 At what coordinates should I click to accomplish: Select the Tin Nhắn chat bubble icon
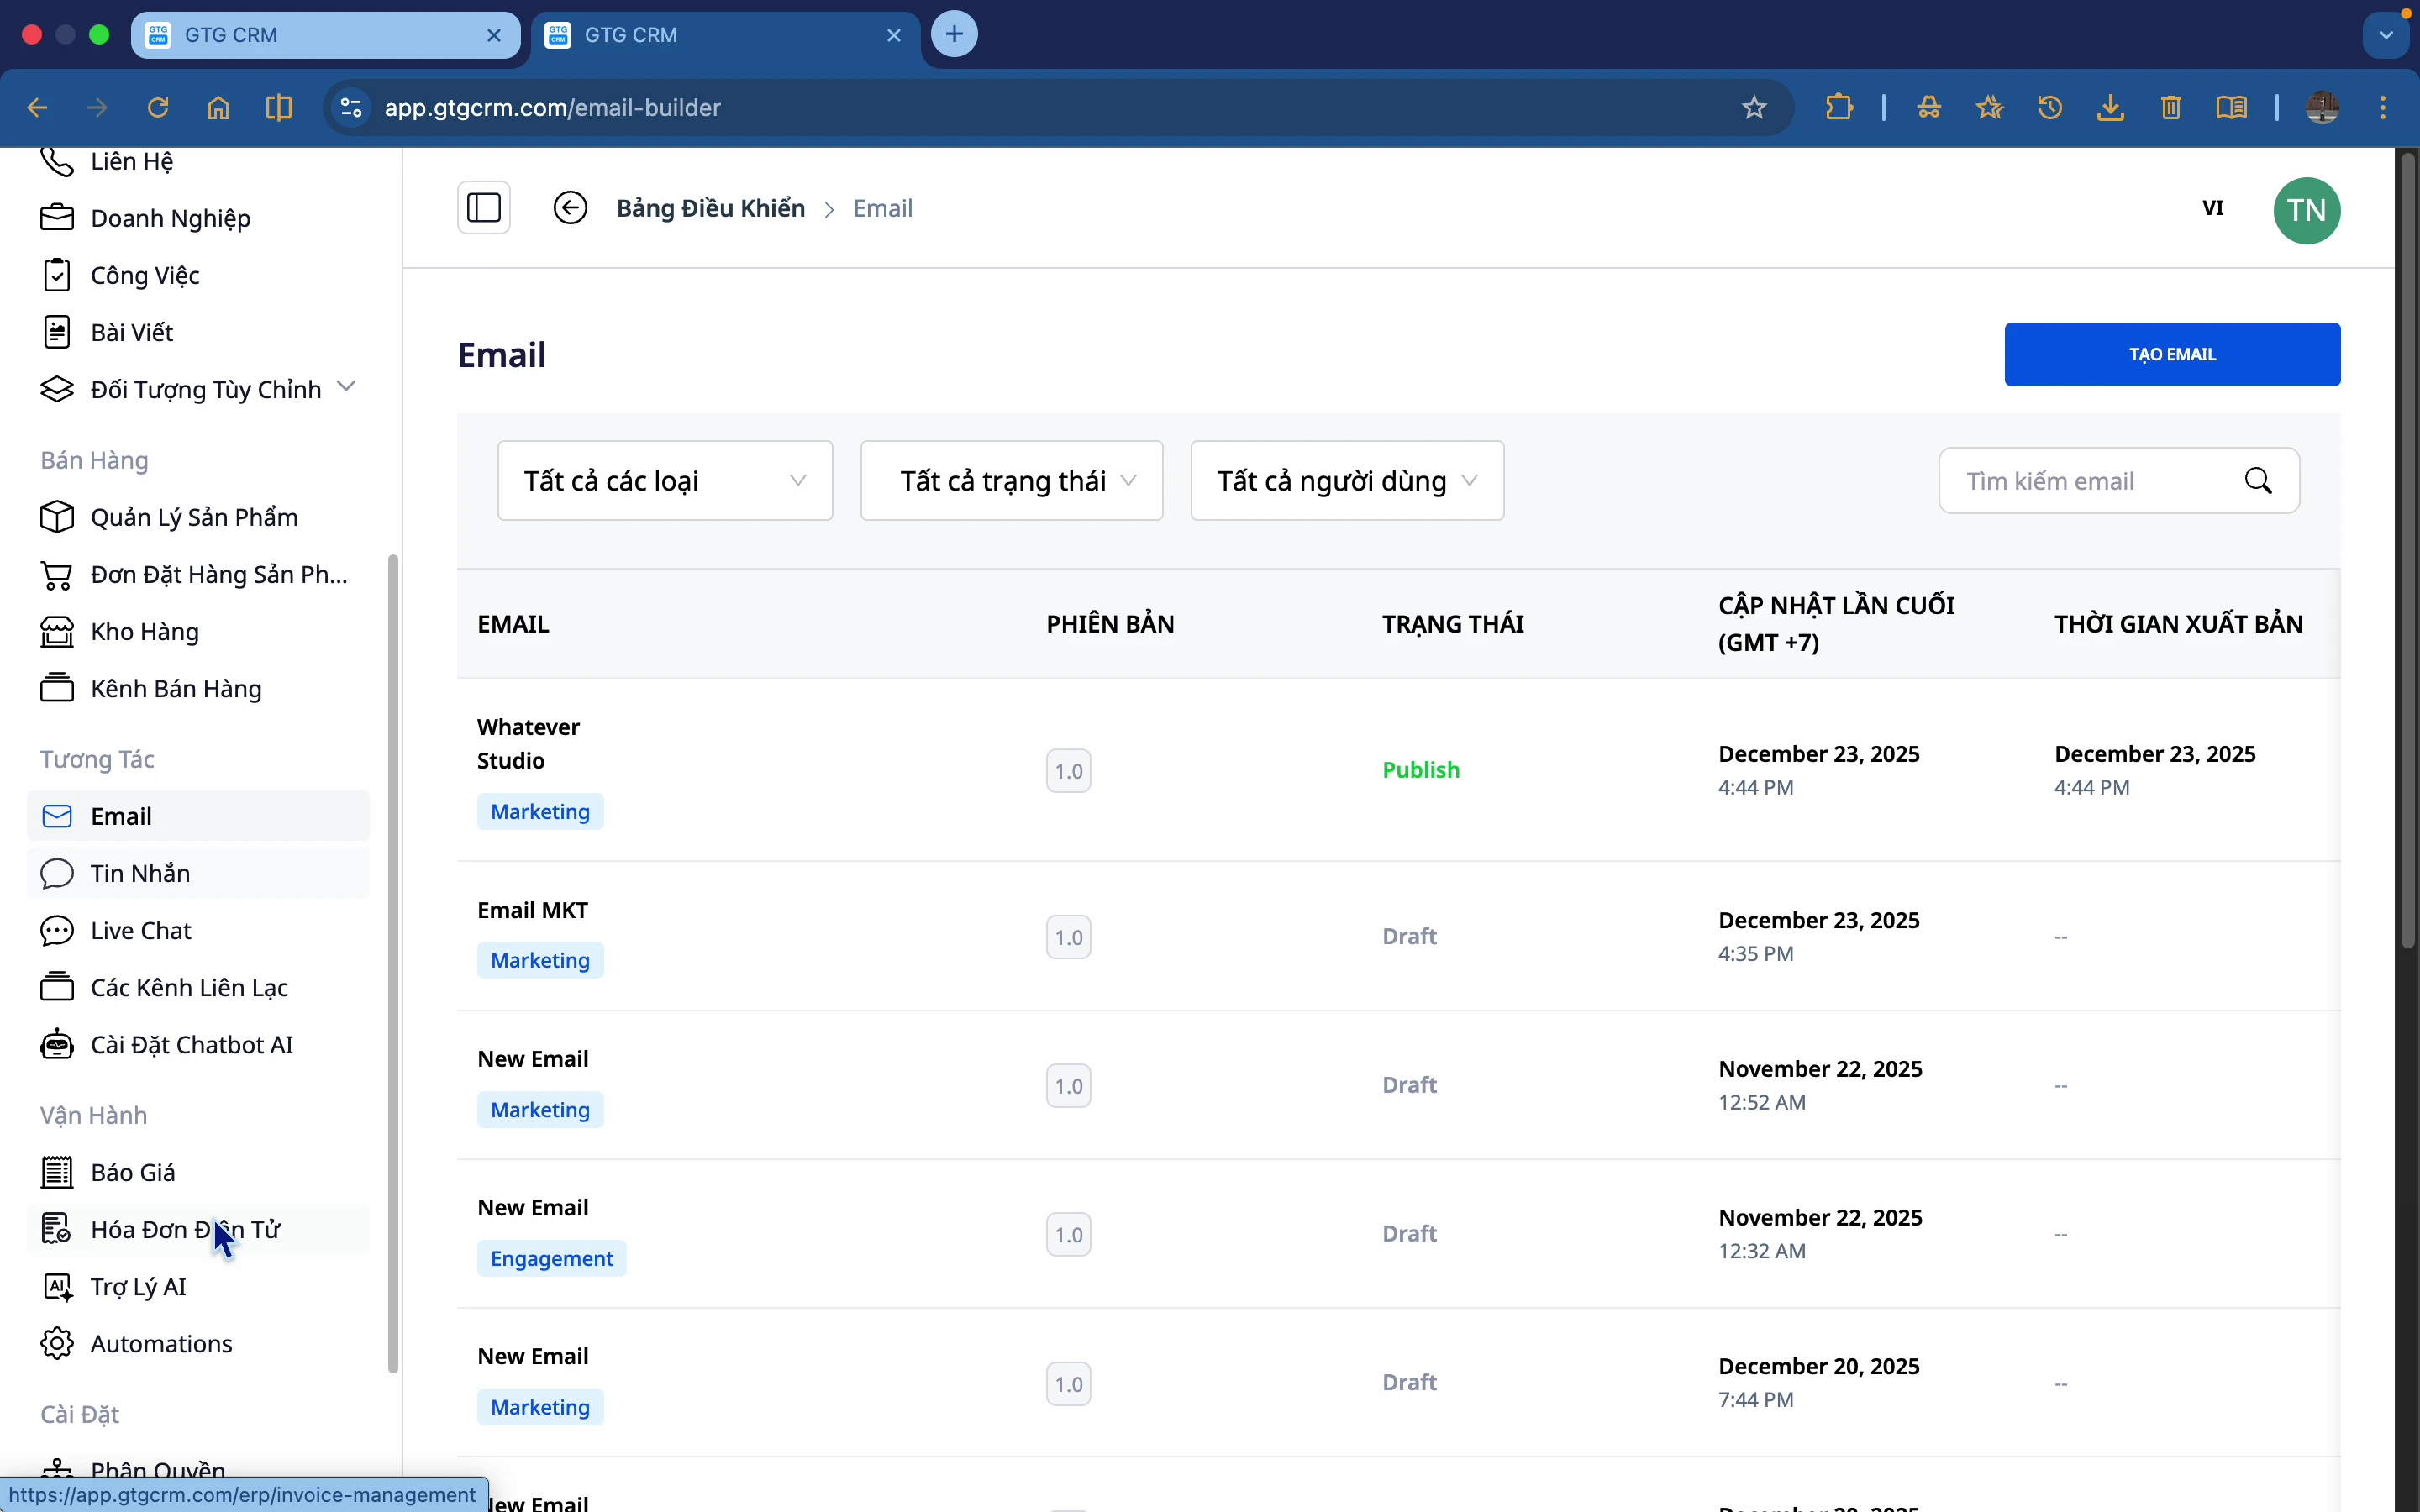point(57,873)
